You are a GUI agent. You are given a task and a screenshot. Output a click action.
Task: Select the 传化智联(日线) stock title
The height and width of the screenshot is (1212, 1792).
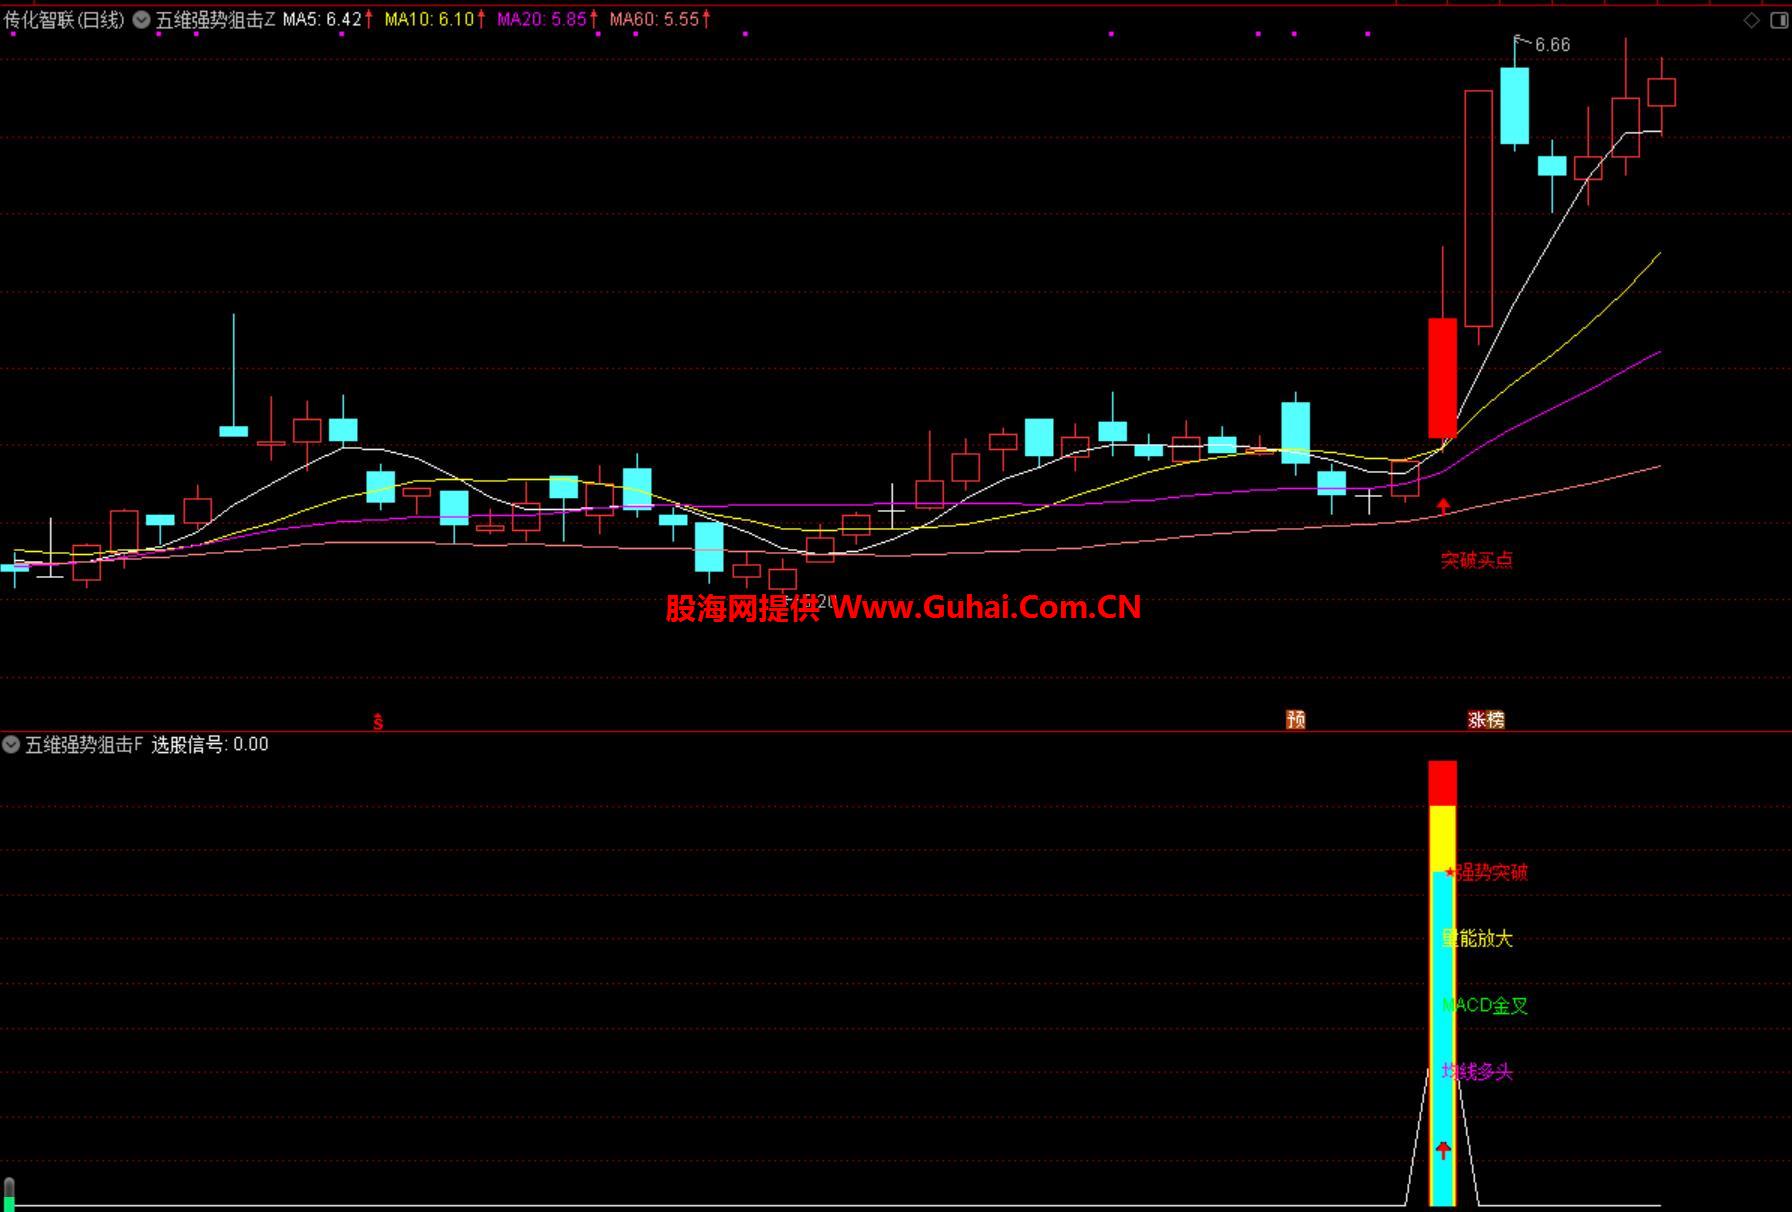pos(64,19)
